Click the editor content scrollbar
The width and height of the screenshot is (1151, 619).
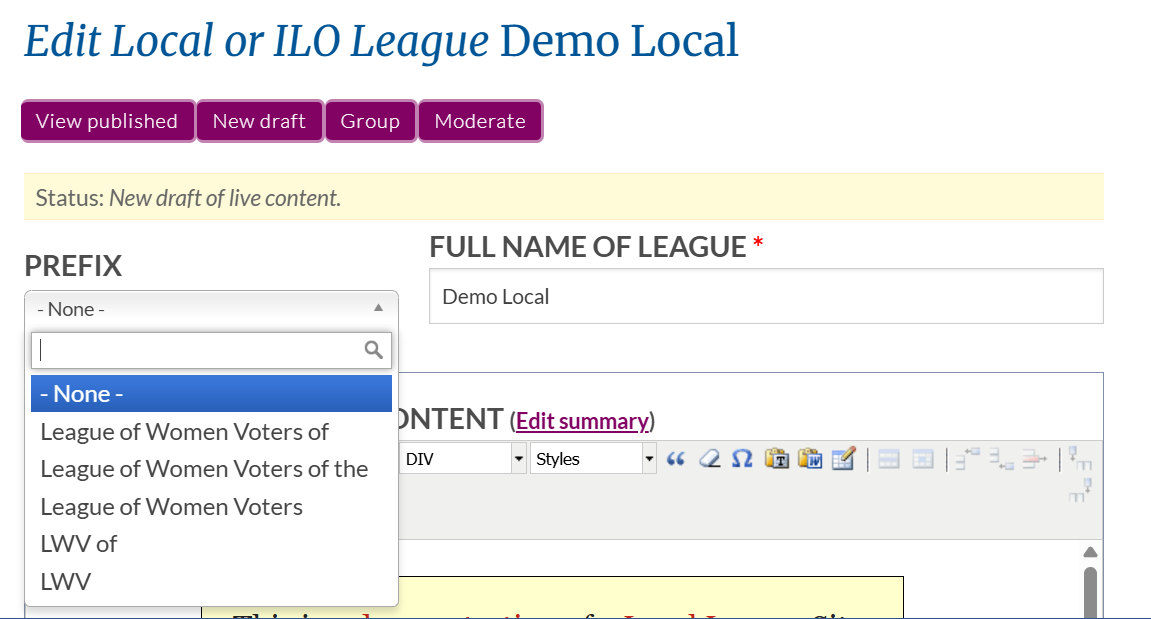(x=1091, y=585)
